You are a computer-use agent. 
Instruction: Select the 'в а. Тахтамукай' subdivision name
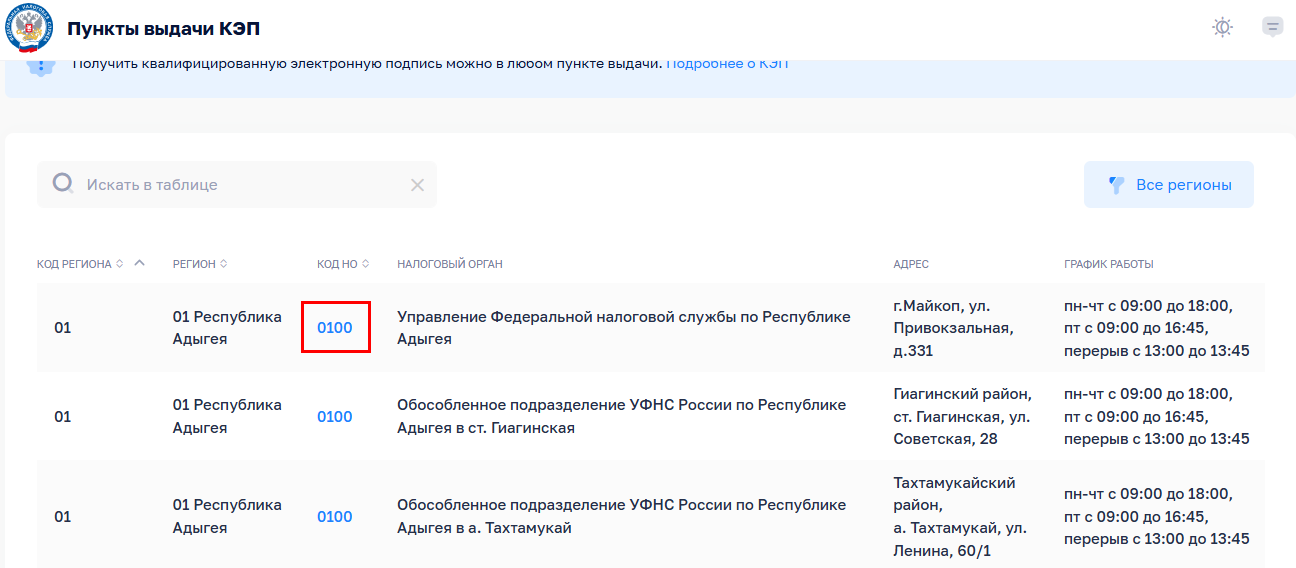click(621, 516)
